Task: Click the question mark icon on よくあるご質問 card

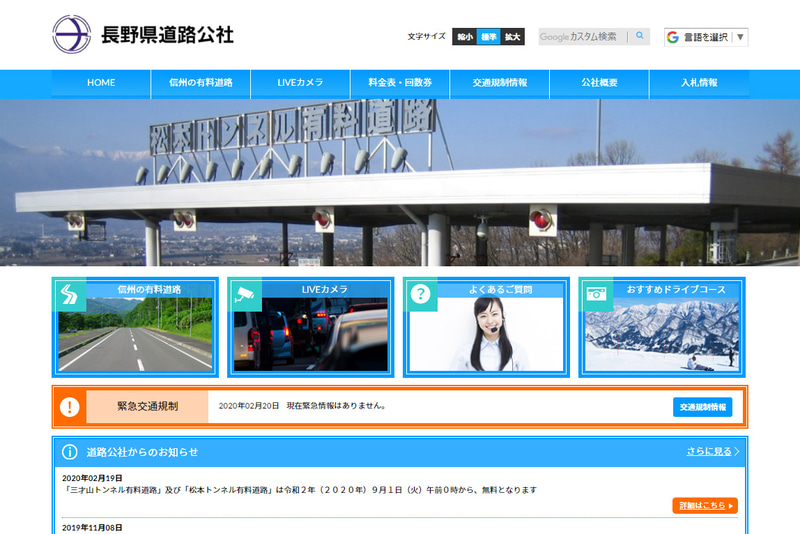Action: click(420, 294)
